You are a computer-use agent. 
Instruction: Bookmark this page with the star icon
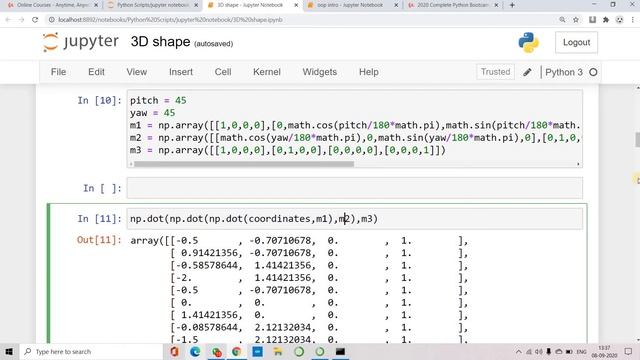click(x=576, y=20)
